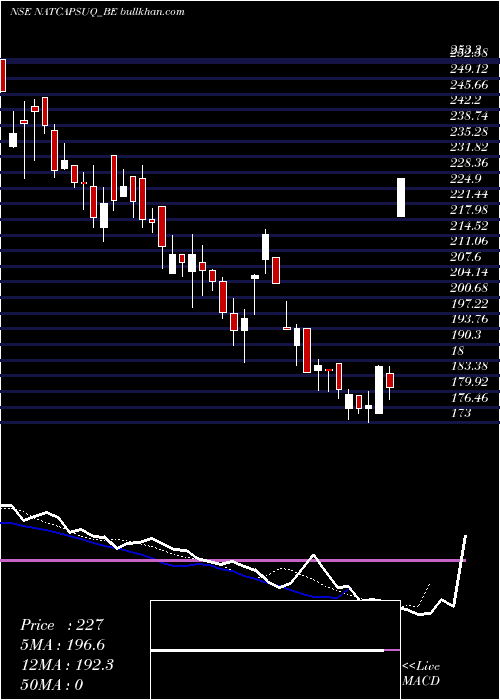Viewport: 500px width, 700px height.
Task: Click the 176.46 price axis label
Action: click(469, 398)
